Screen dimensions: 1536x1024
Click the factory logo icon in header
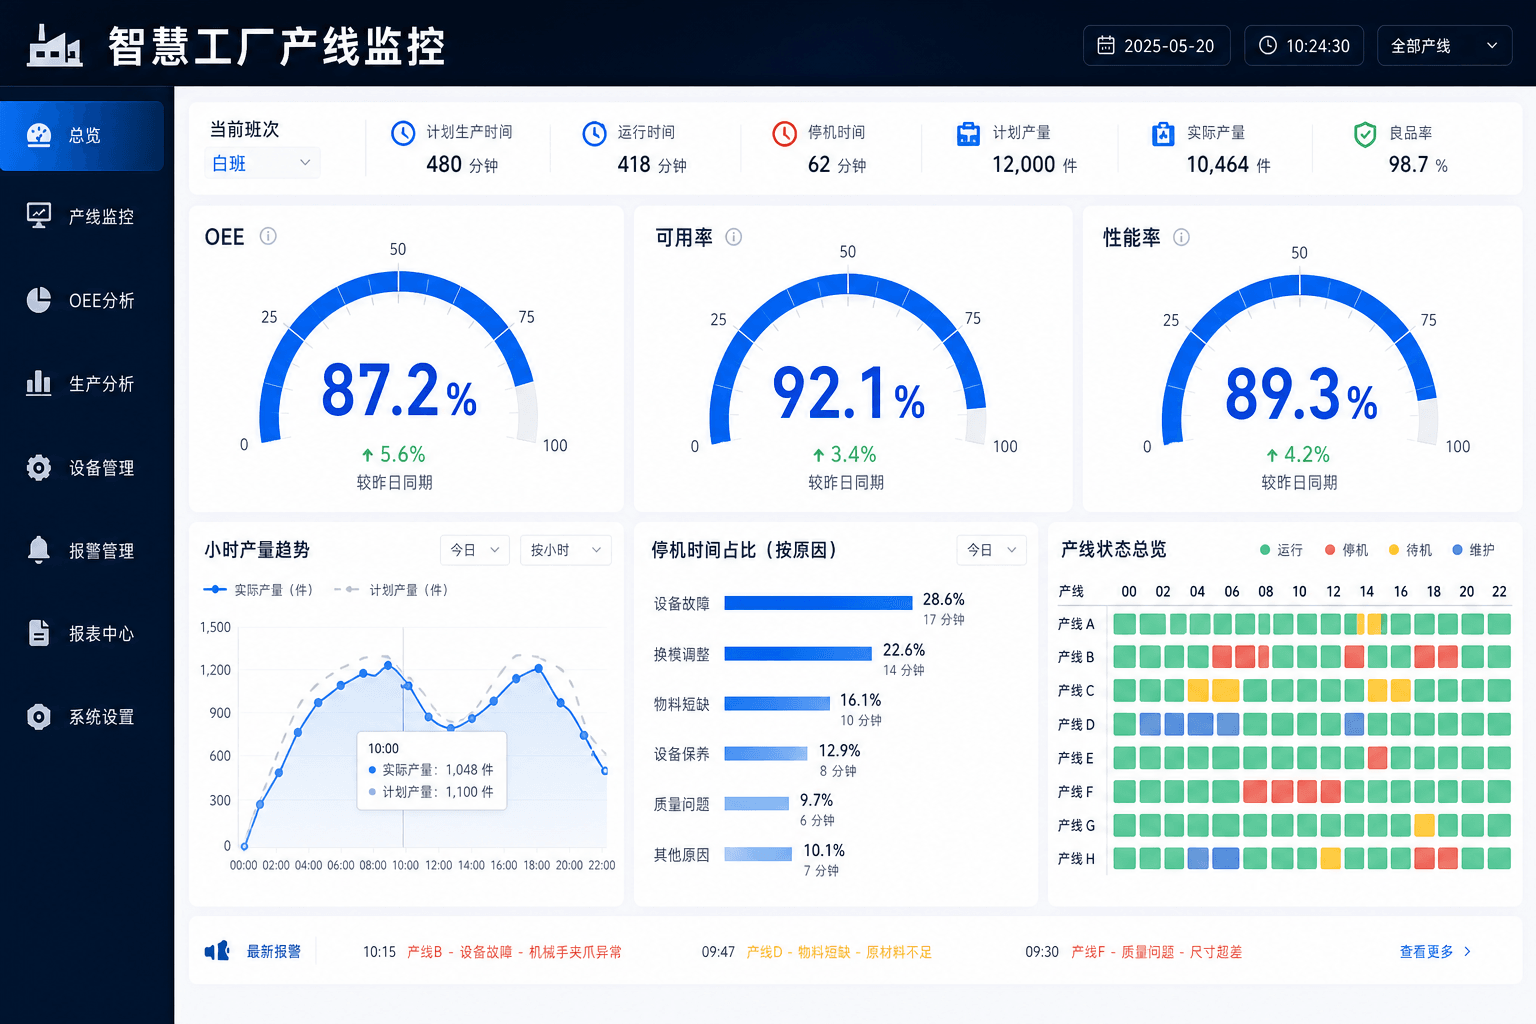pos(54,45)
